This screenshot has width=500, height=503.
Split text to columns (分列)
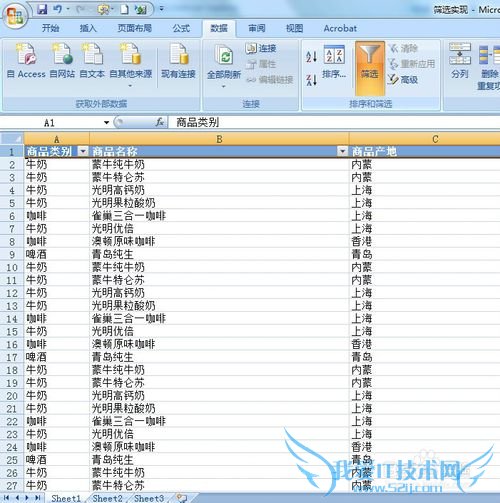coord(460,61)
